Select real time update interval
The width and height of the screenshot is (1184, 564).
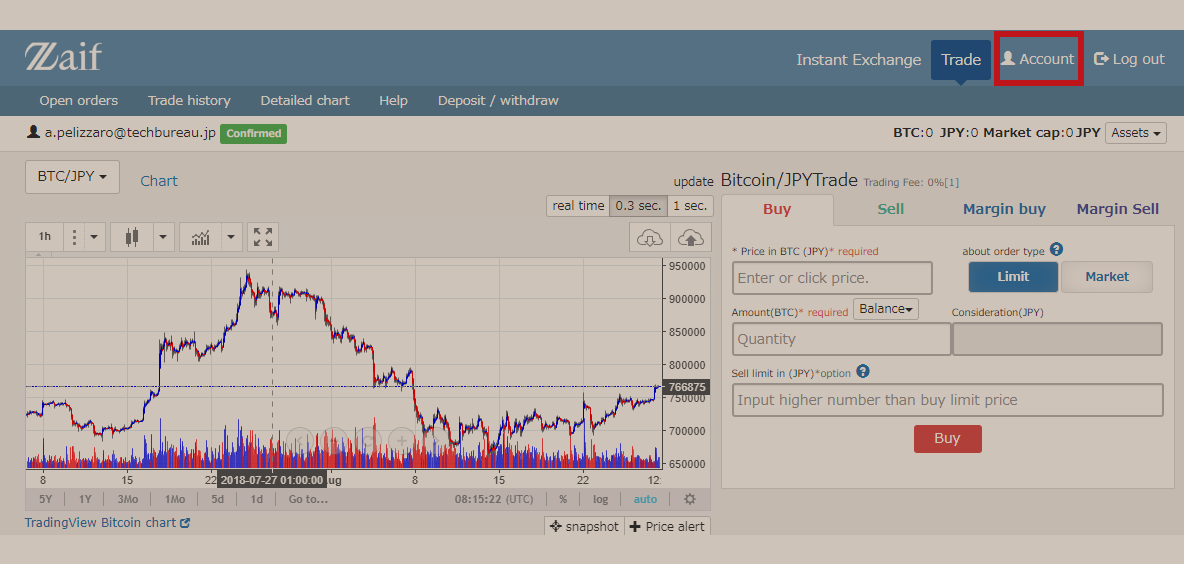pos(578,205)
